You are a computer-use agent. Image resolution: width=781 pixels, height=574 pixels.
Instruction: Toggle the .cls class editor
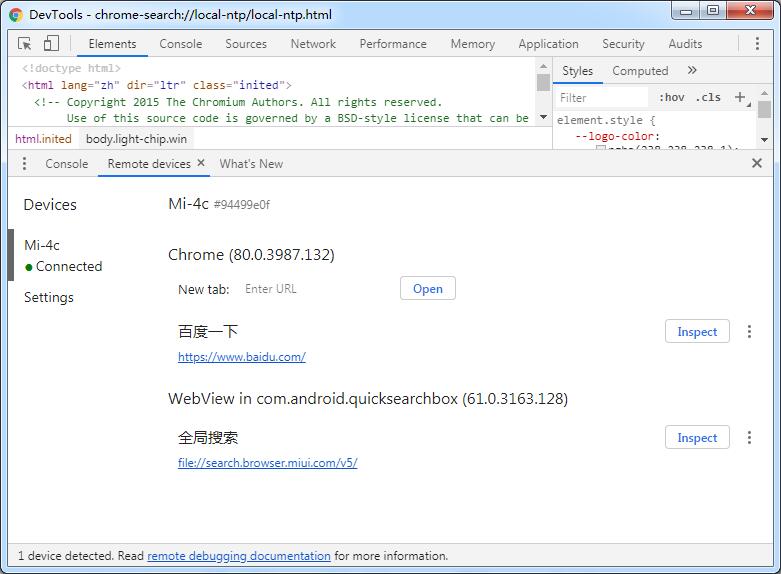click(x=708, y=97)
